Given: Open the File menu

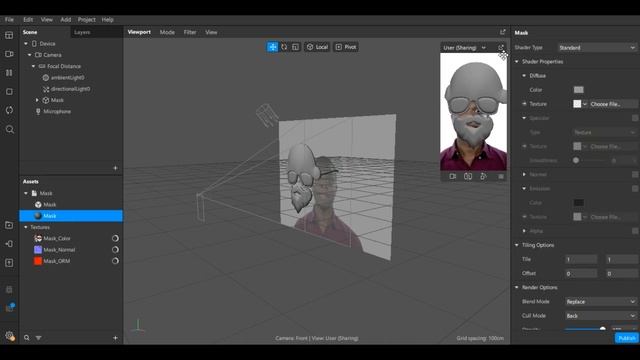Looking at the screenshot, I should pyautogui.click(x=9, y=20).
